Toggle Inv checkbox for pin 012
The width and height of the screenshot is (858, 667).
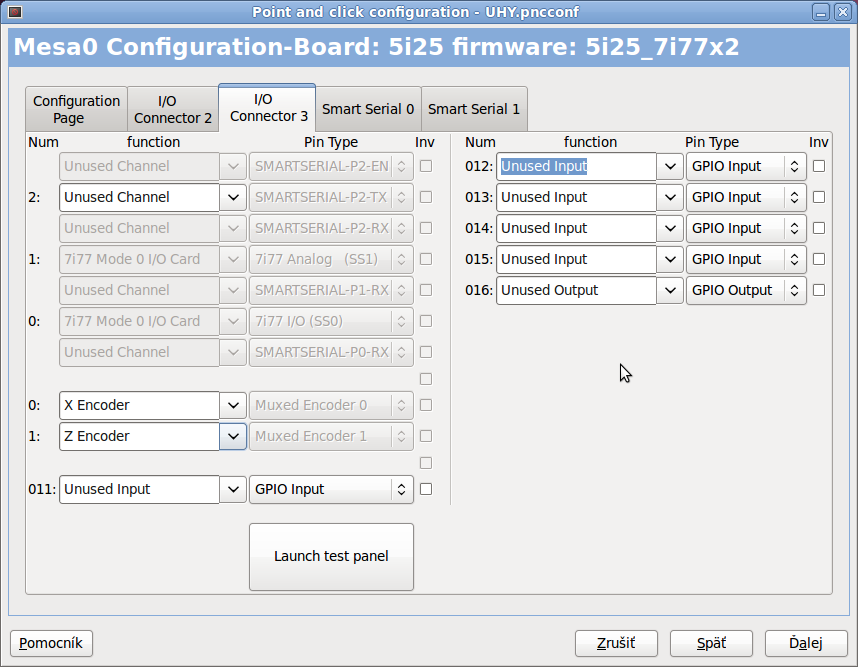coord(819,166)
